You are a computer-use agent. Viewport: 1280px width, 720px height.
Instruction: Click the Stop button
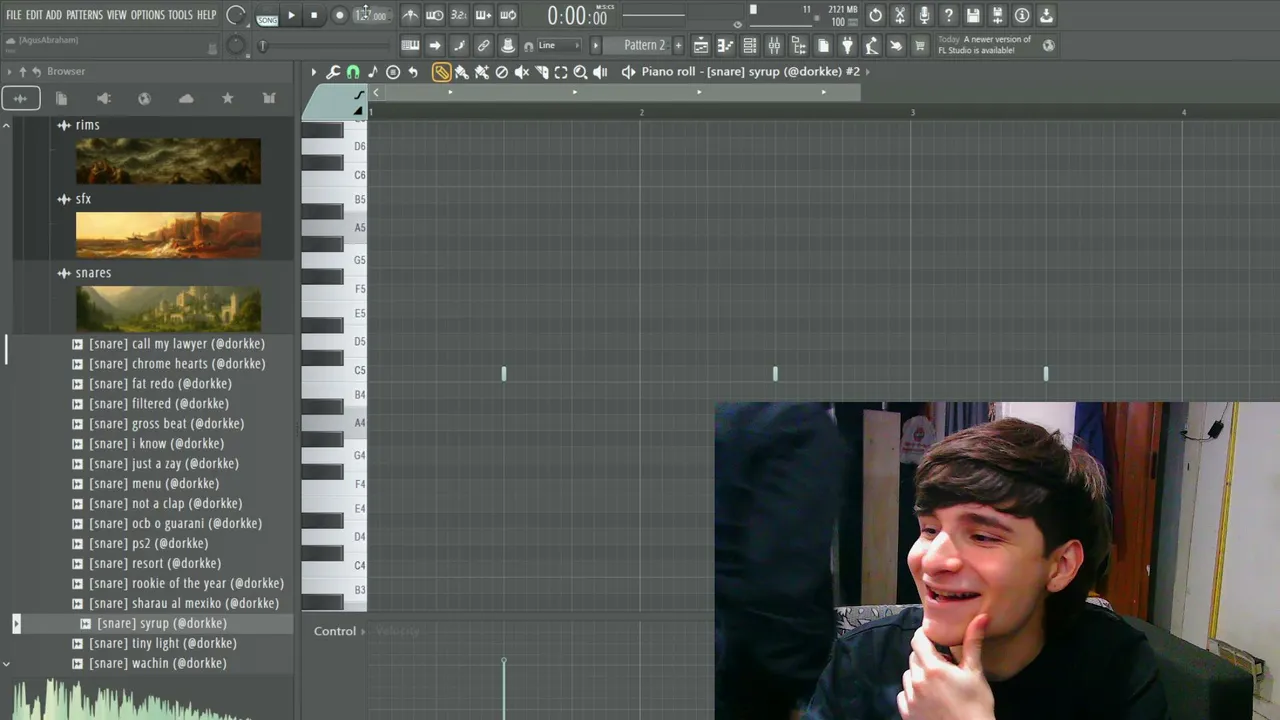point(314,15)
